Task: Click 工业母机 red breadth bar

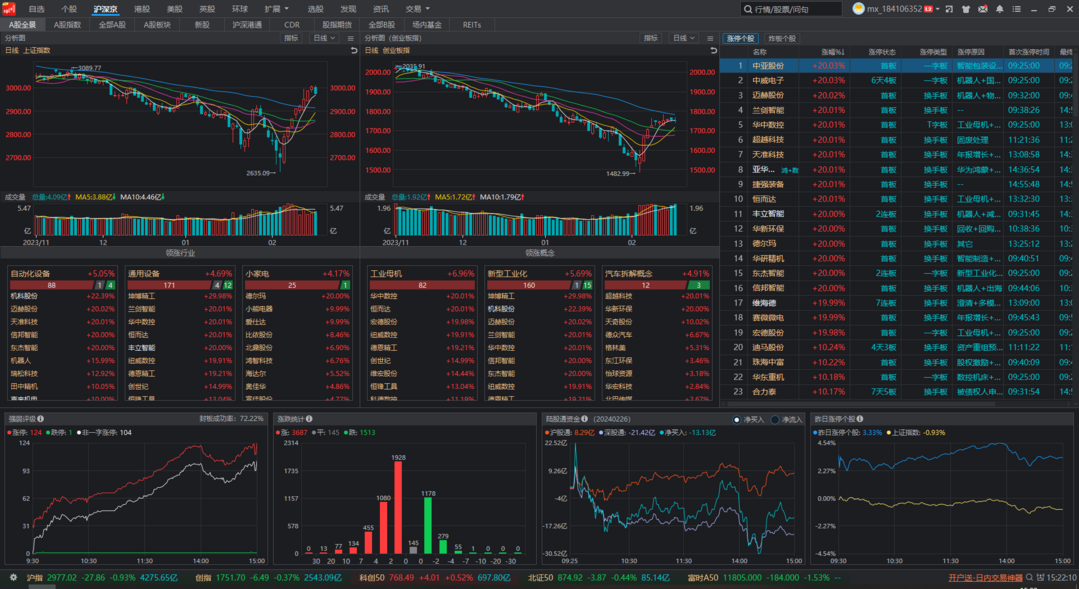Action: click(422, 285)
